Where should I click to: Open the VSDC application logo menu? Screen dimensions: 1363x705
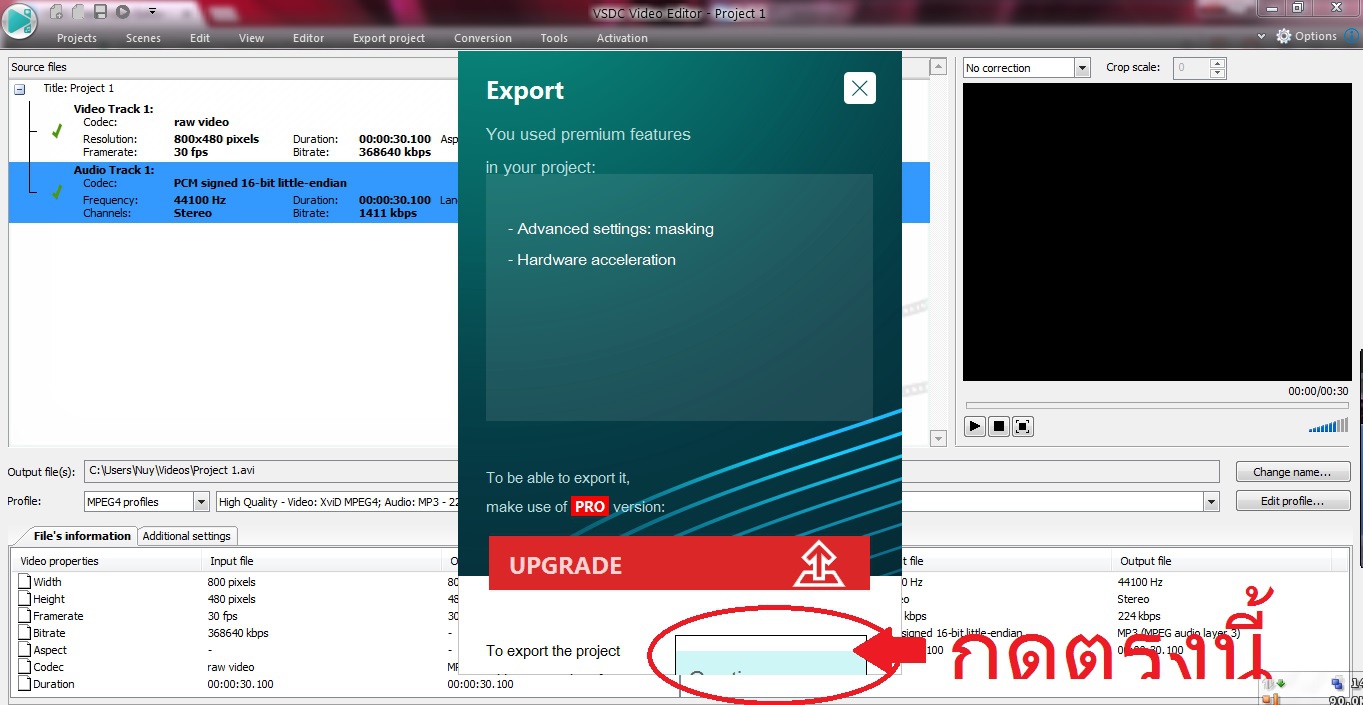pyautogui.click(x=19, y=22)
